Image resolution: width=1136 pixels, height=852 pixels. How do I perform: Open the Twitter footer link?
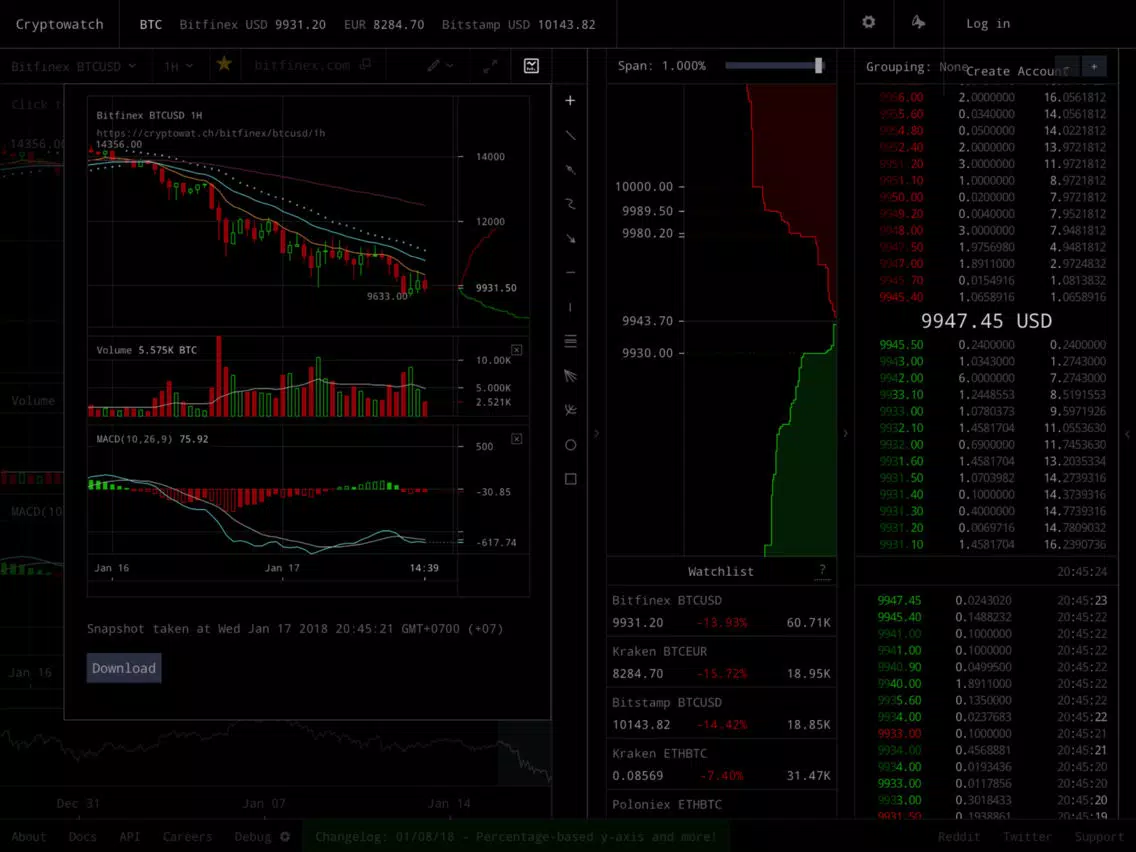[x=1027, y=837]
